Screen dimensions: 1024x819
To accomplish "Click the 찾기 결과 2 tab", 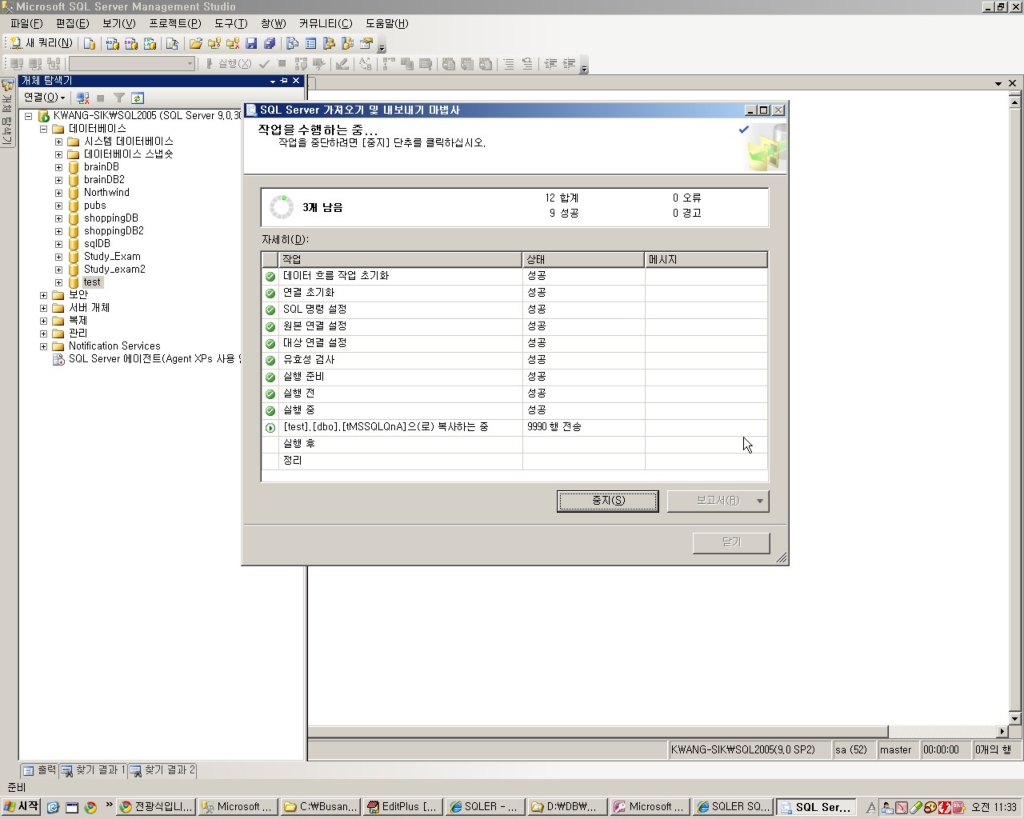I will 163,770.
